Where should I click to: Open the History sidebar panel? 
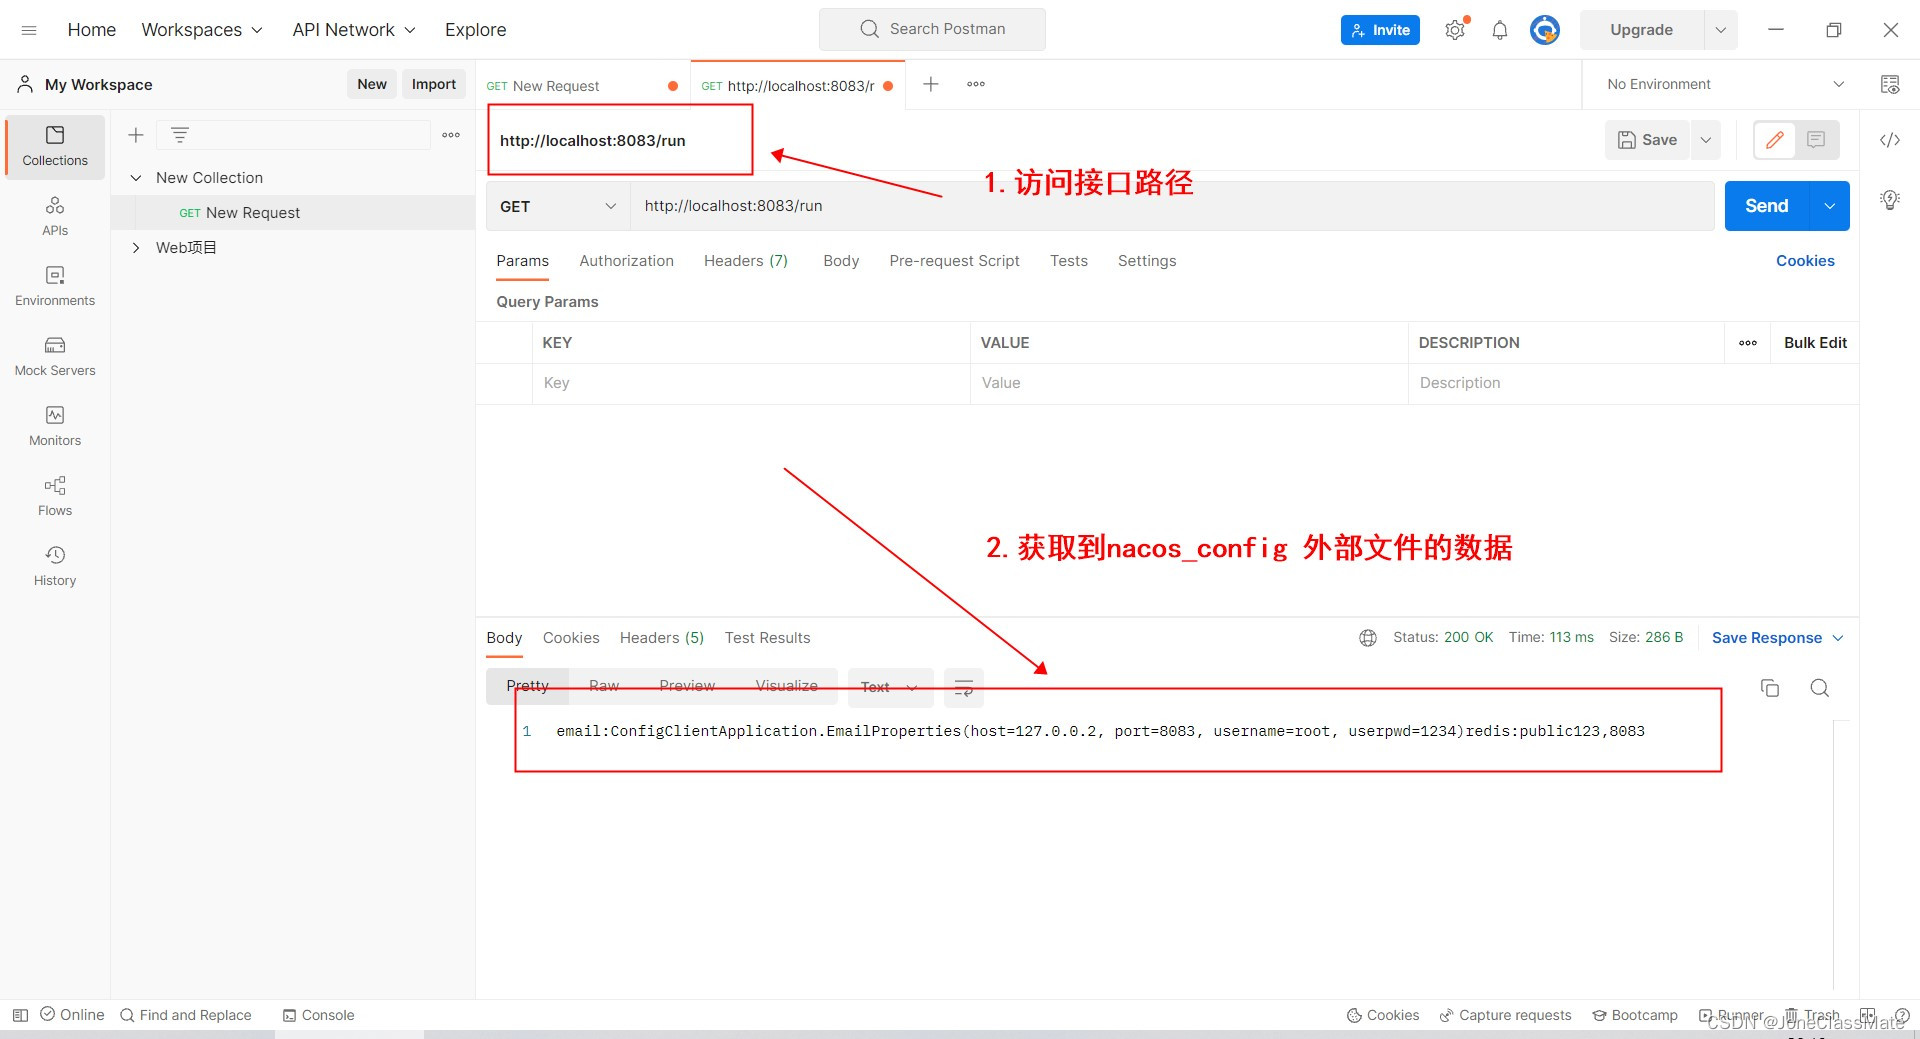[x=55, y=566]
